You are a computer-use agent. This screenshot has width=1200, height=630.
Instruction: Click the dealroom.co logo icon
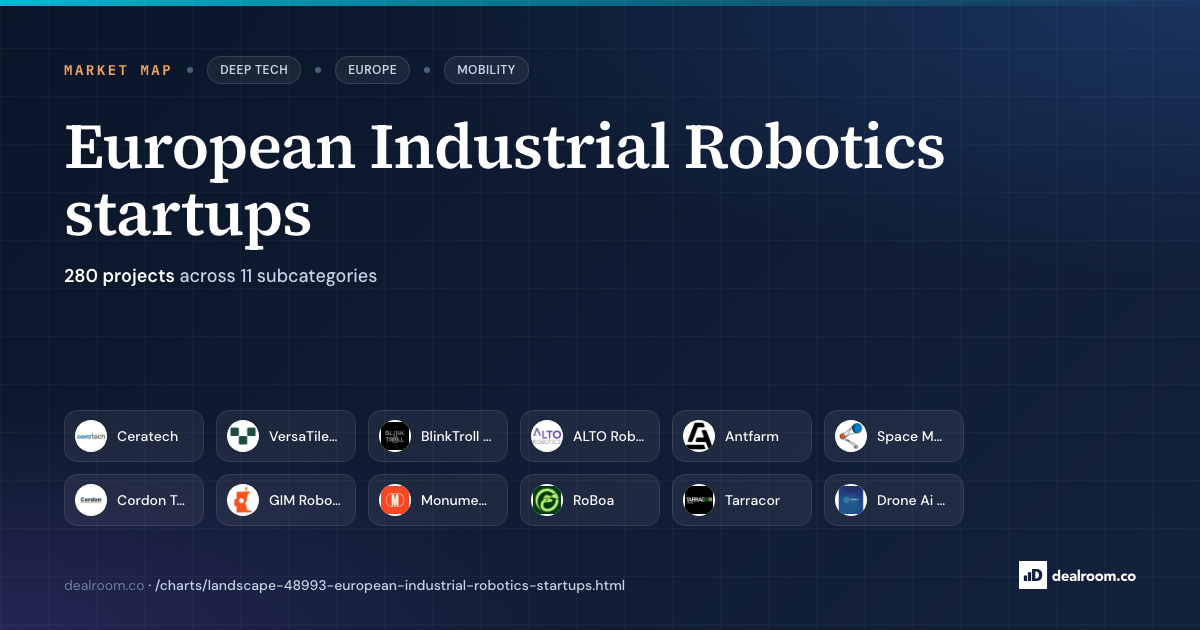[x=1033, y=575]
